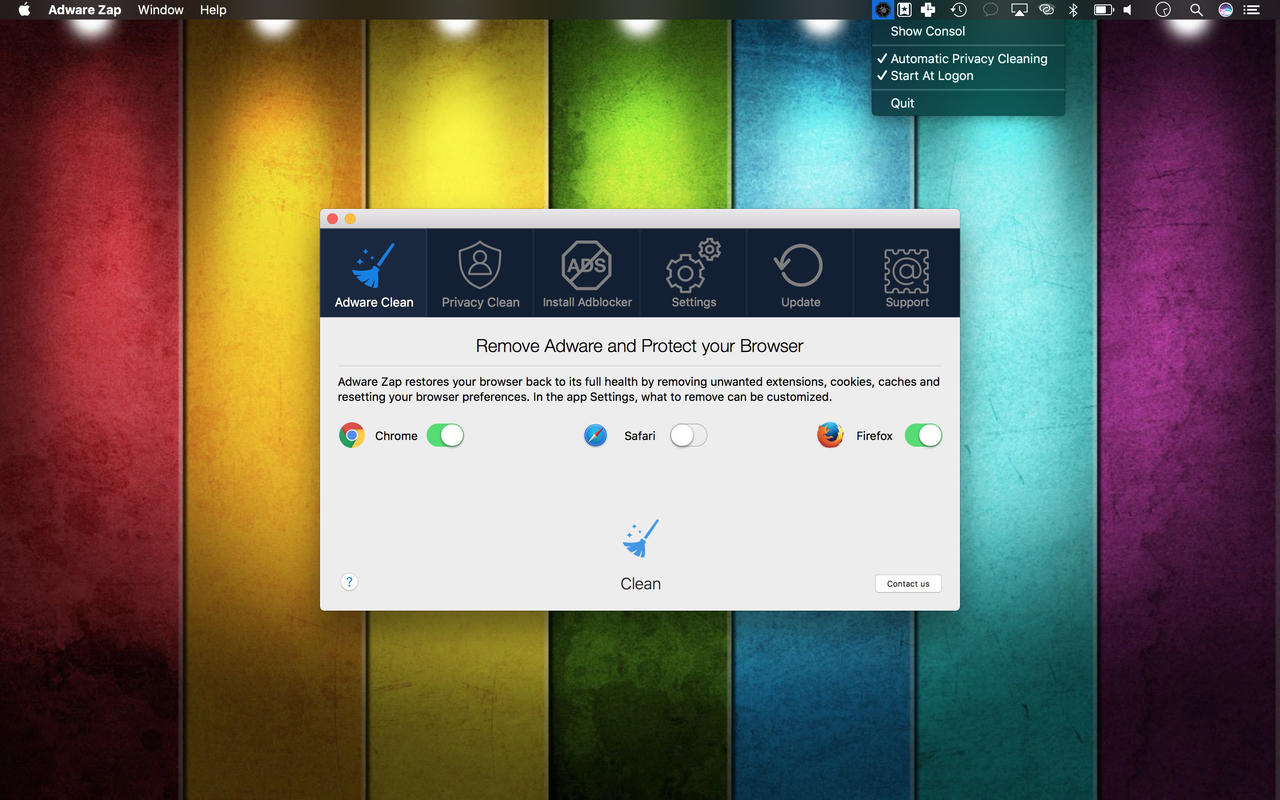Check the battery status icon

(x=1103, y=10)
